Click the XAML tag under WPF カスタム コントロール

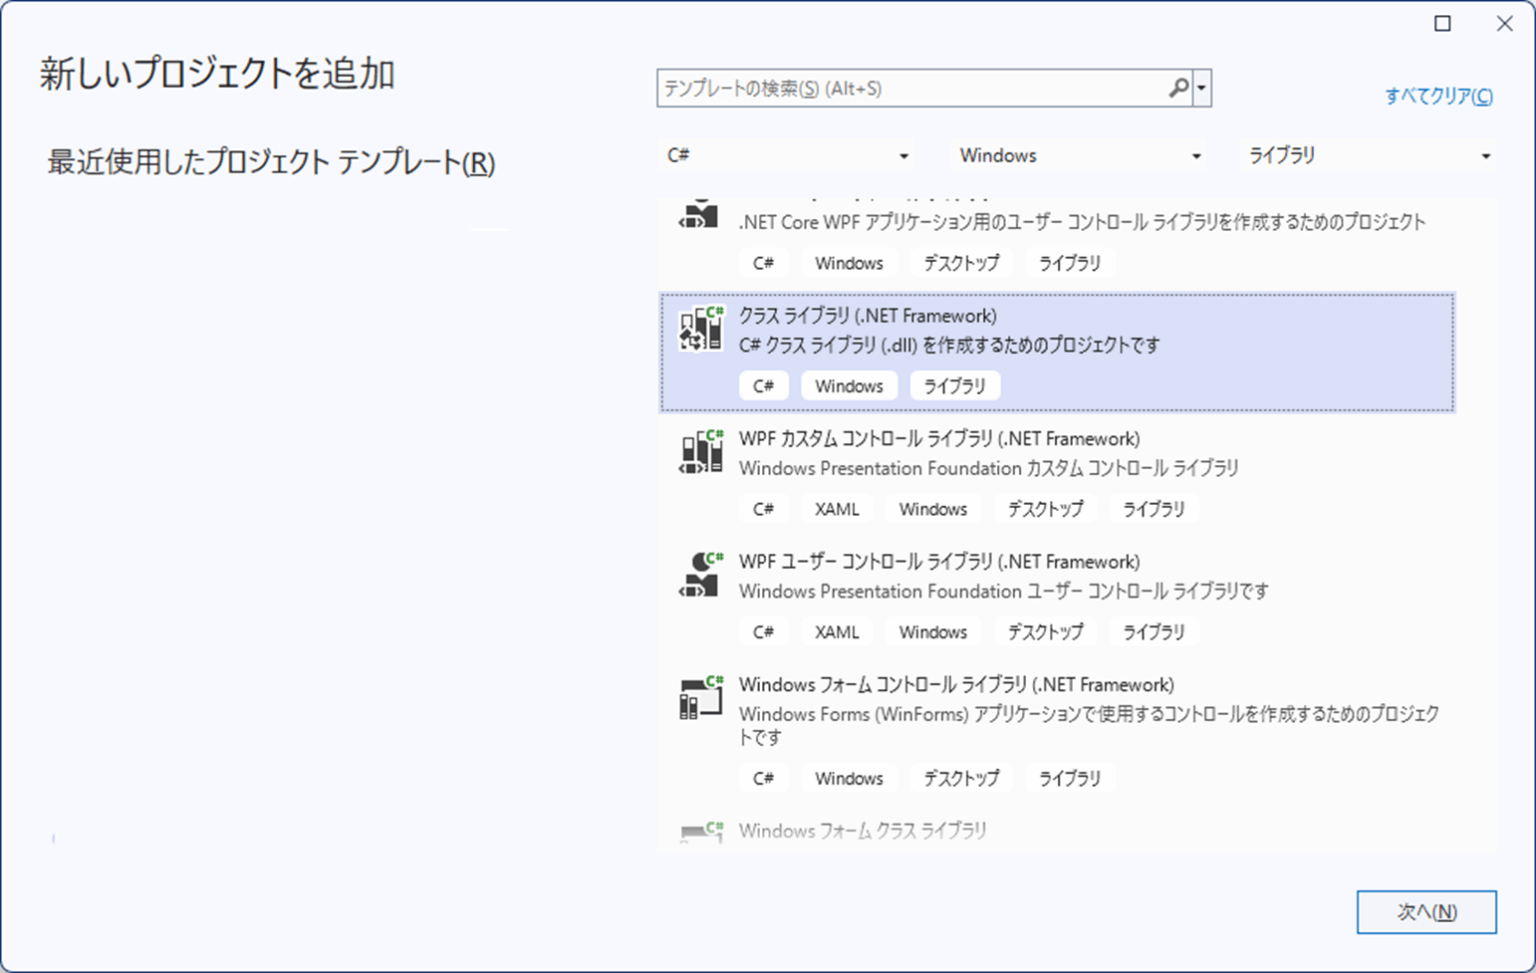pos(837,509)
